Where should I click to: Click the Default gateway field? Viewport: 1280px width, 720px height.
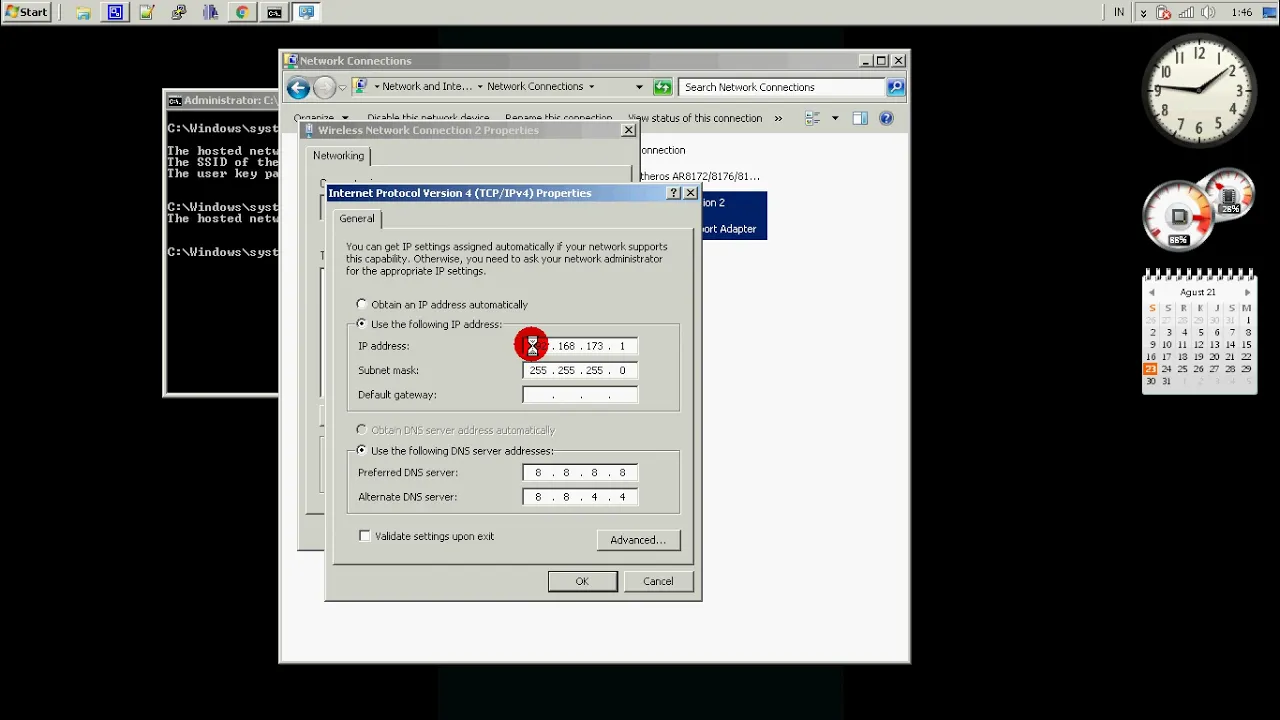point(580,395)
